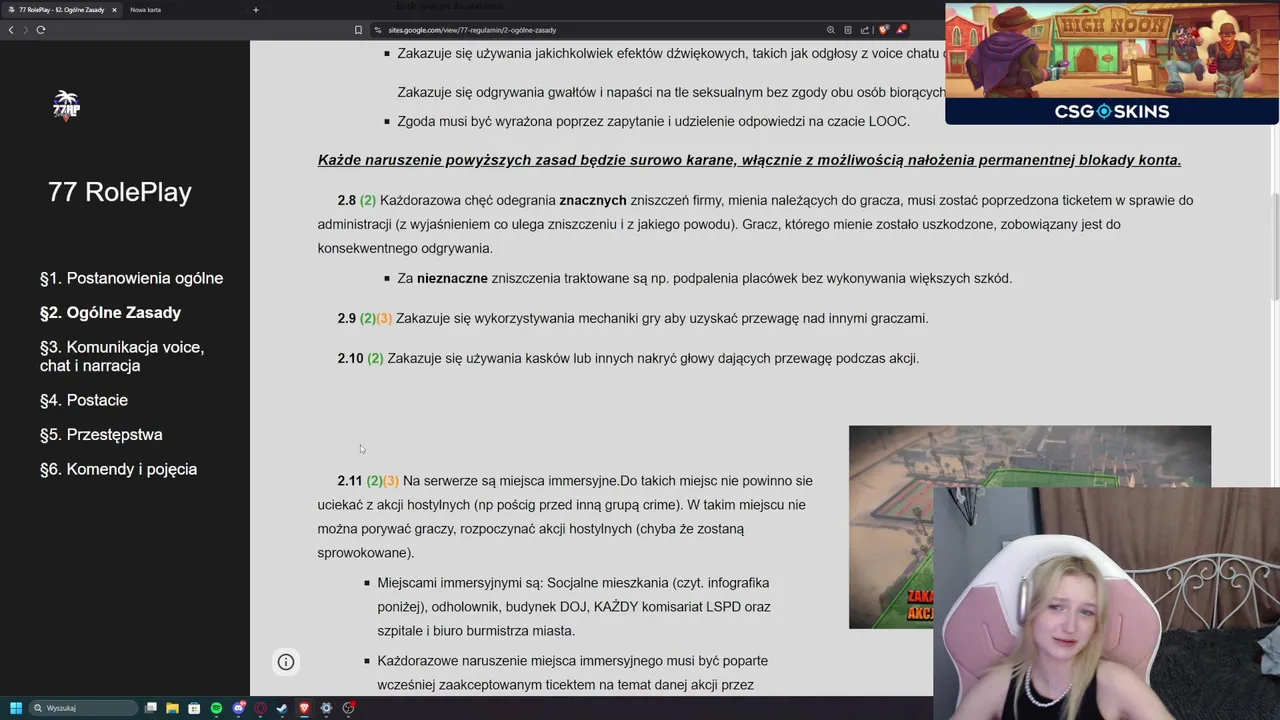Open the Windows Start menu

click(x=15, y=708)
